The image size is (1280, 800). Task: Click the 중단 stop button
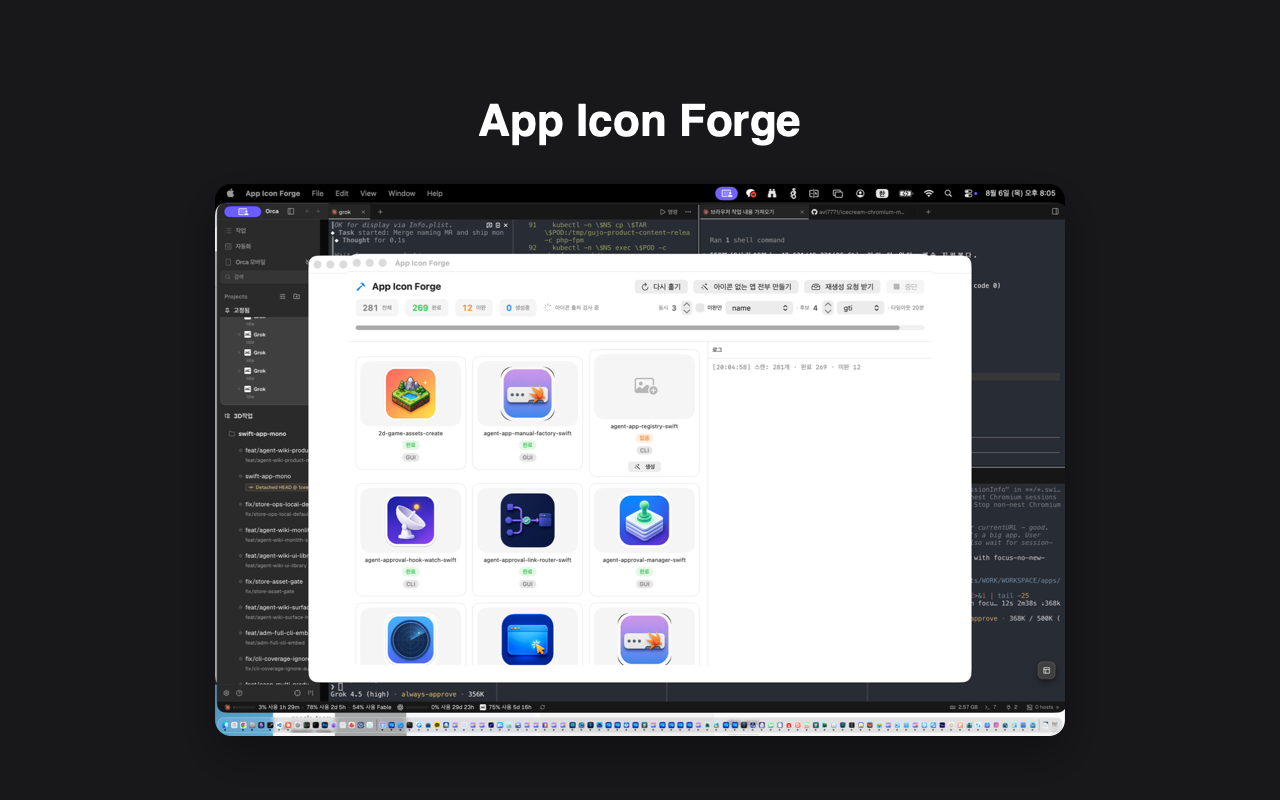point(905,287)
